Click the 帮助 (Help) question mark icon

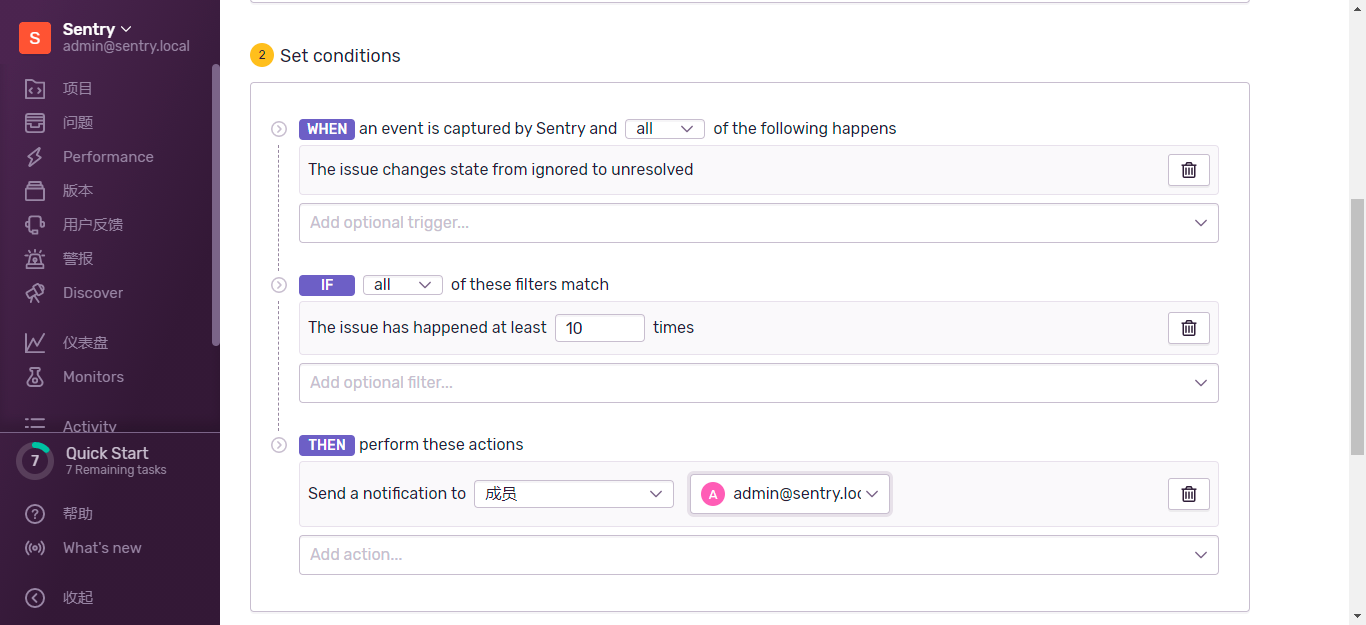click(x=35, y=514)
